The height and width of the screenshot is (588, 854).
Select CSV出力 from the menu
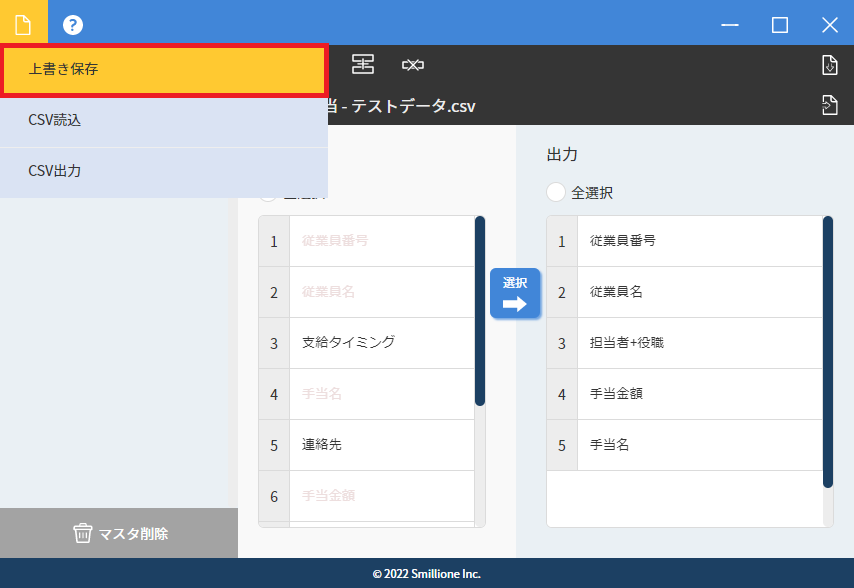pos(163,170)
